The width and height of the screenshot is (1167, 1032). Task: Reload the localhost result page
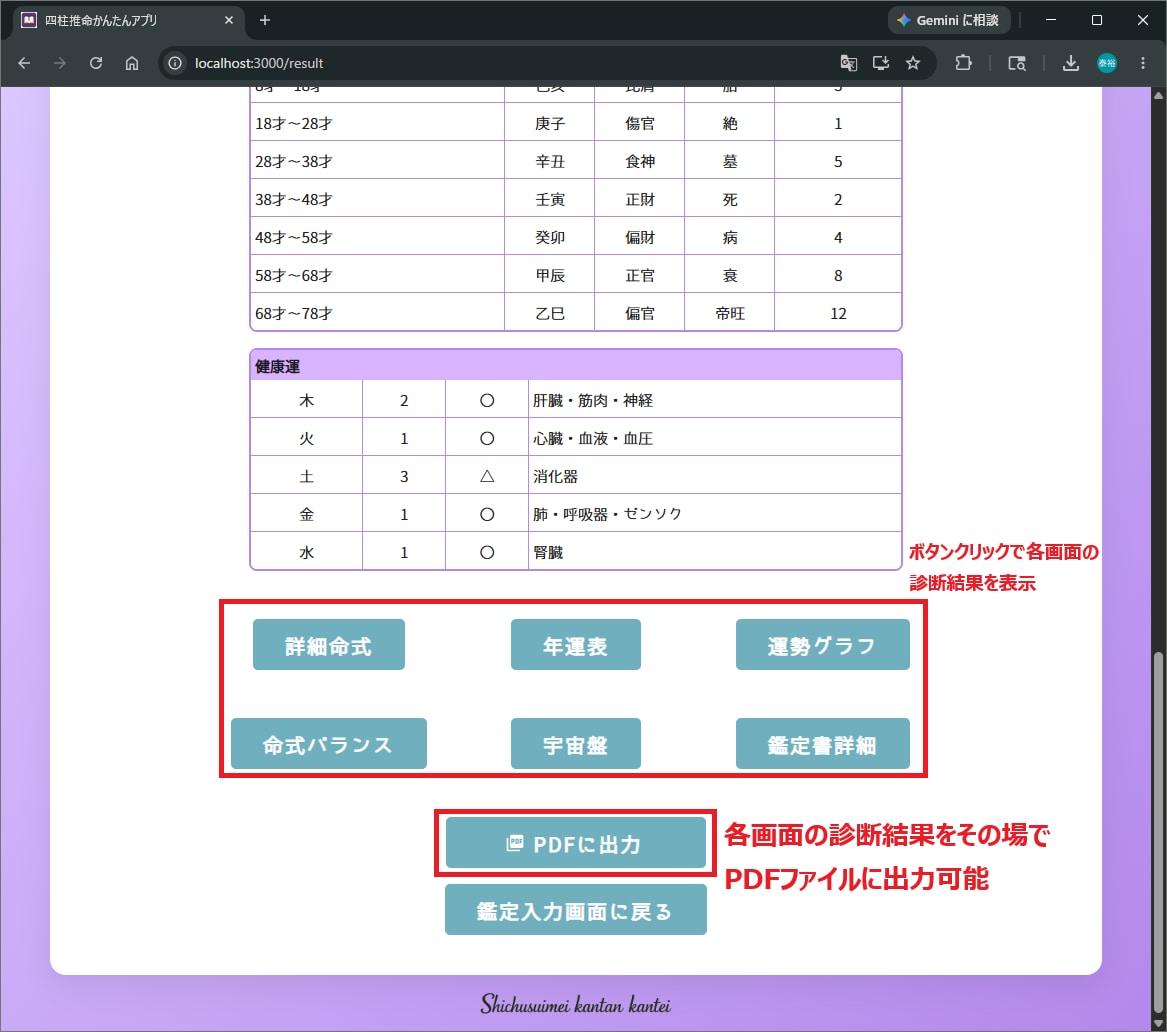96,63
